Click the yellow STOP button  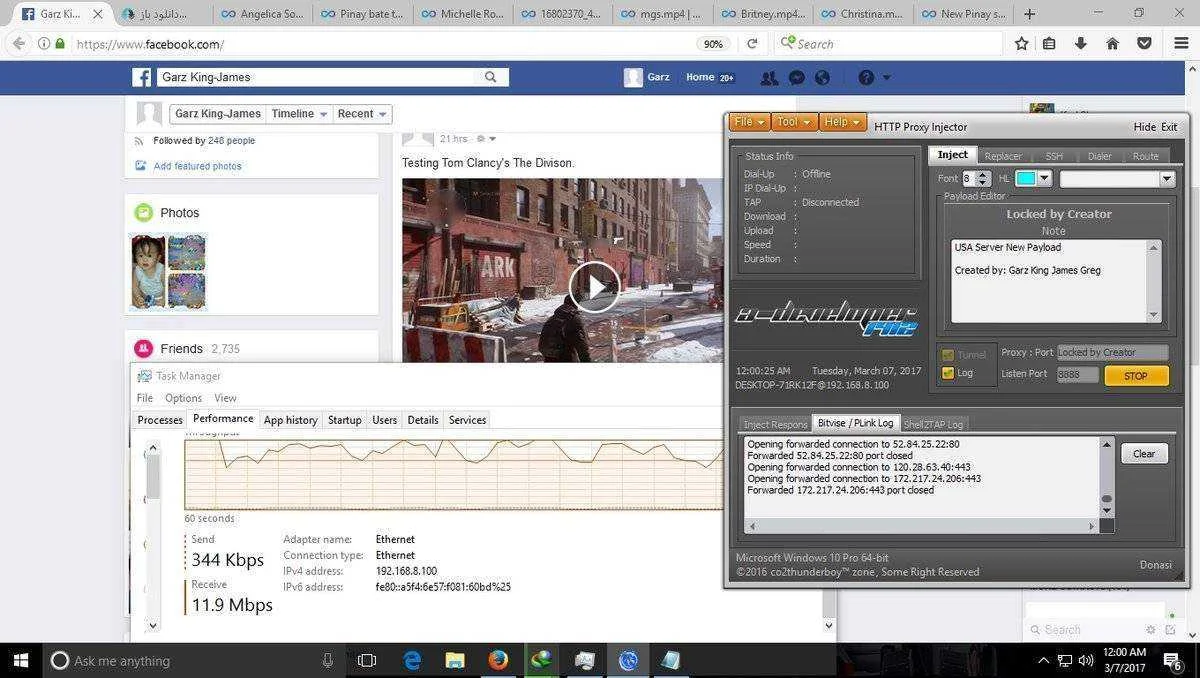click(x=1136, y=376)
